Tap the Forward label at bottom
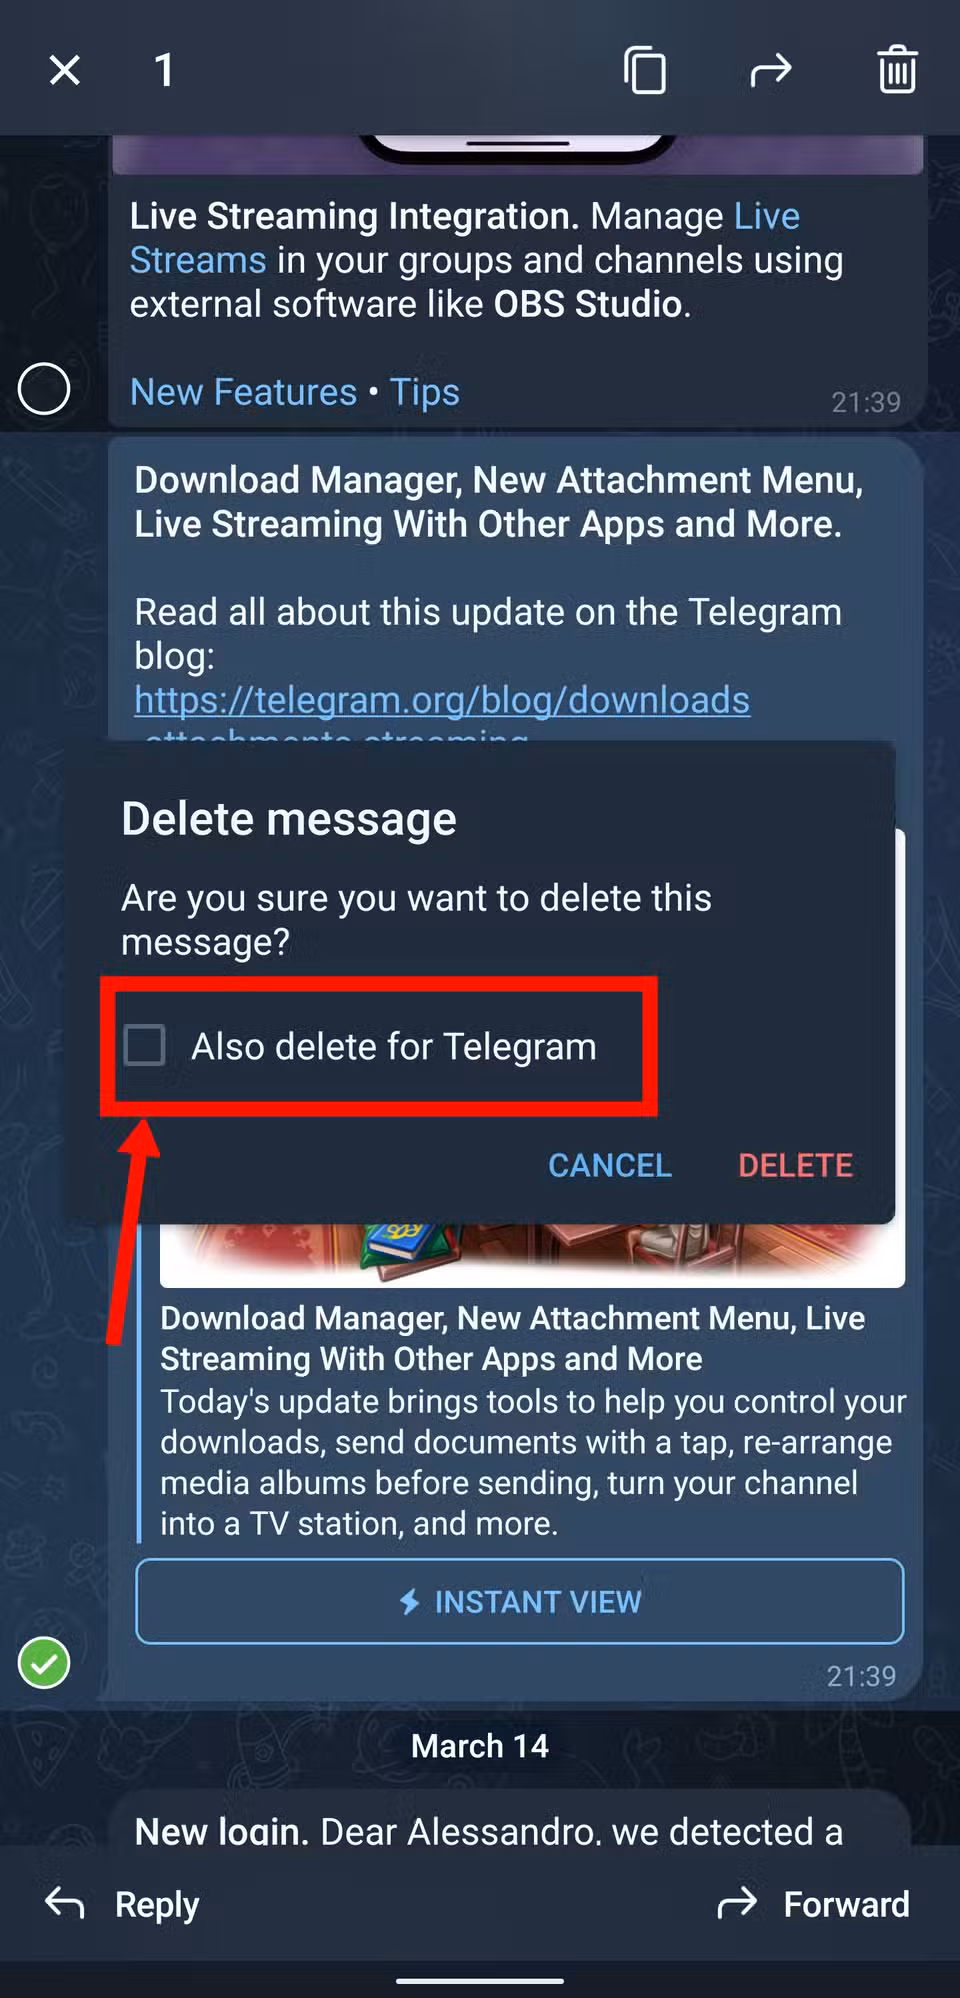Viewport: 960px width, 1998px height. 846,1904
